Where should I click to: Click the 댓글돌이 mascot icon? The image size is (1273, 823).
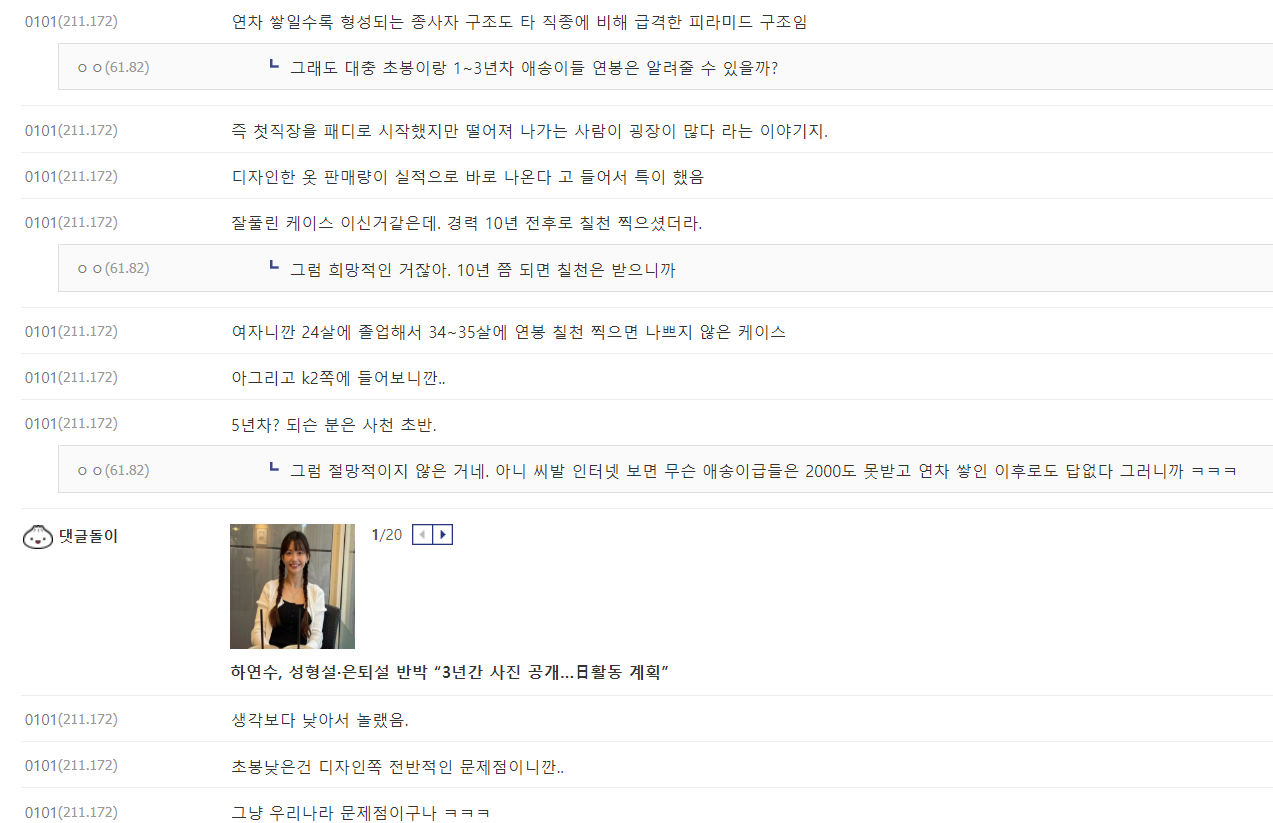click(x=38, y=537)
